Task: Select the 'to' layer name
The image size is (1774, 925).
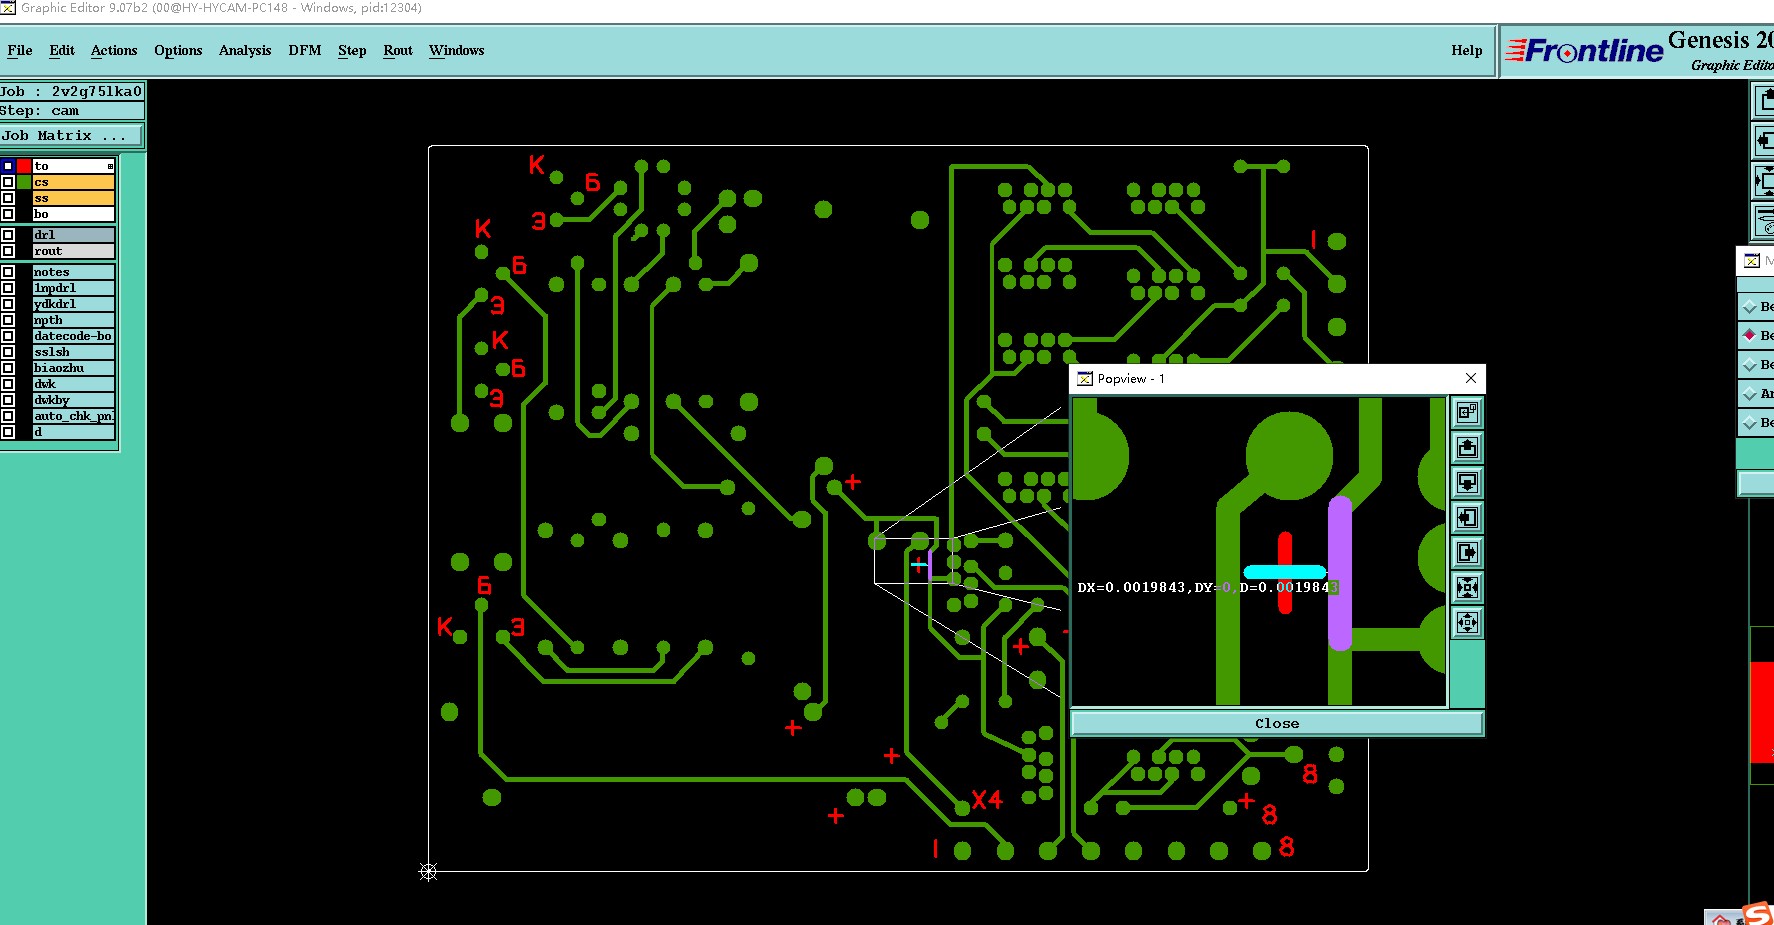Action: coord(74,166)
